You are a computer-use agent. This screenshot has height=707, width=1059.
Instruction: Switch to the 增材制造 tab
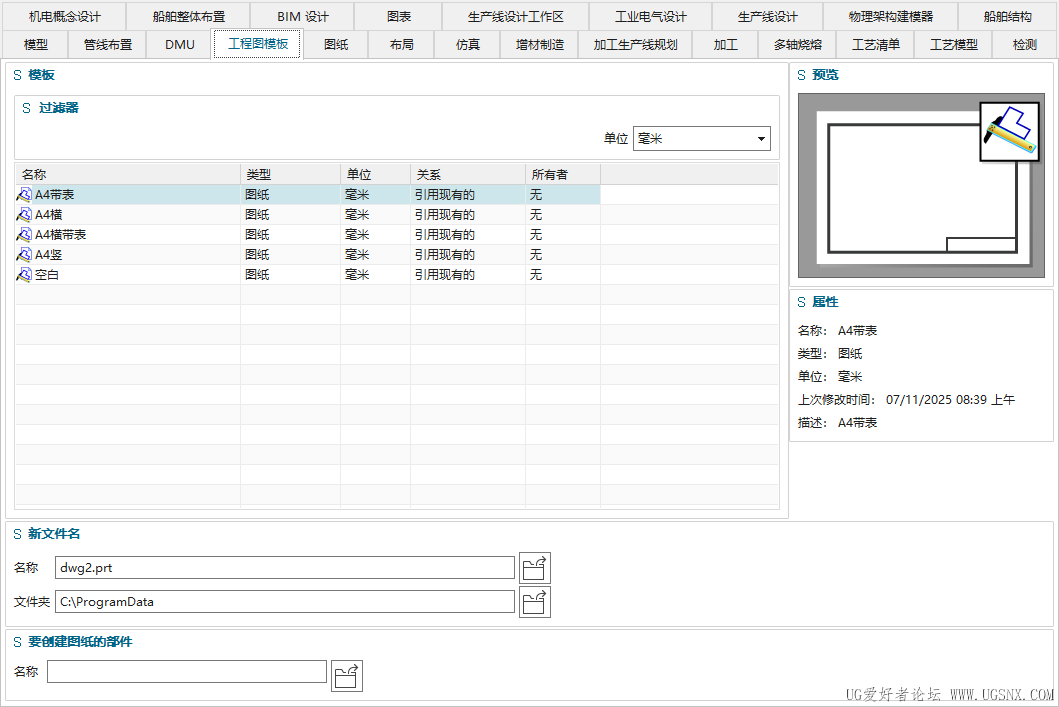(x=539, y=45)
